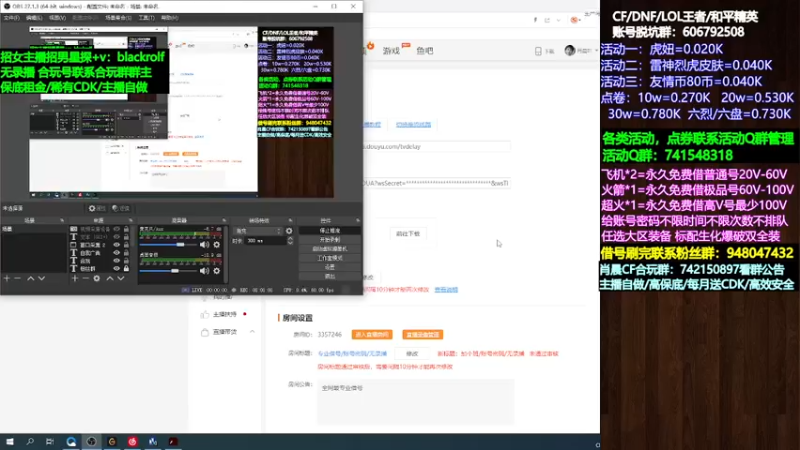800x450 pixels.
Task: Toggle visibility of the Text (GDI+) source
Action: 116,237
